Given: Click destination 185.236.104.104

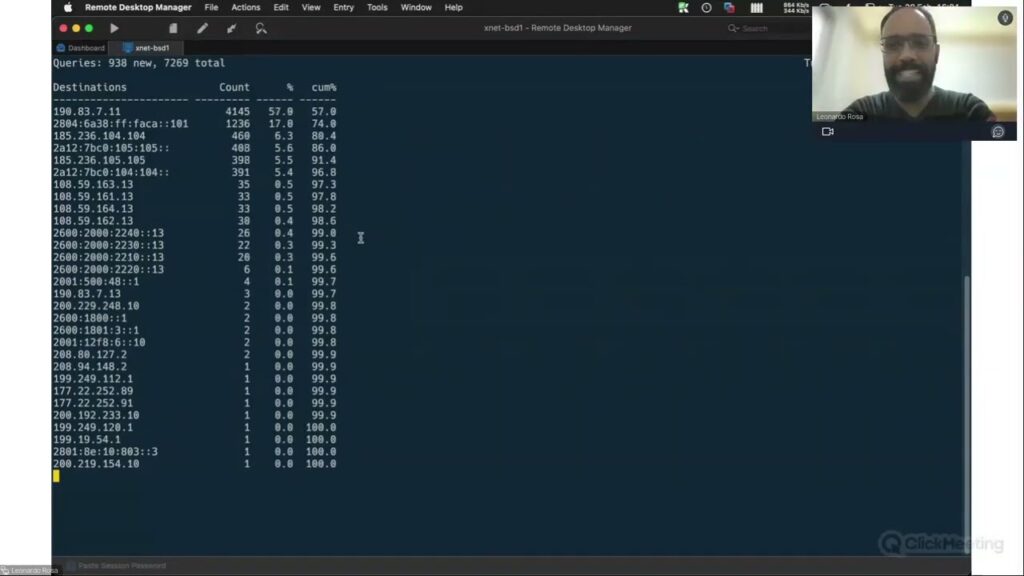Looking at the screenshot, I should click(x=99, y=136).
